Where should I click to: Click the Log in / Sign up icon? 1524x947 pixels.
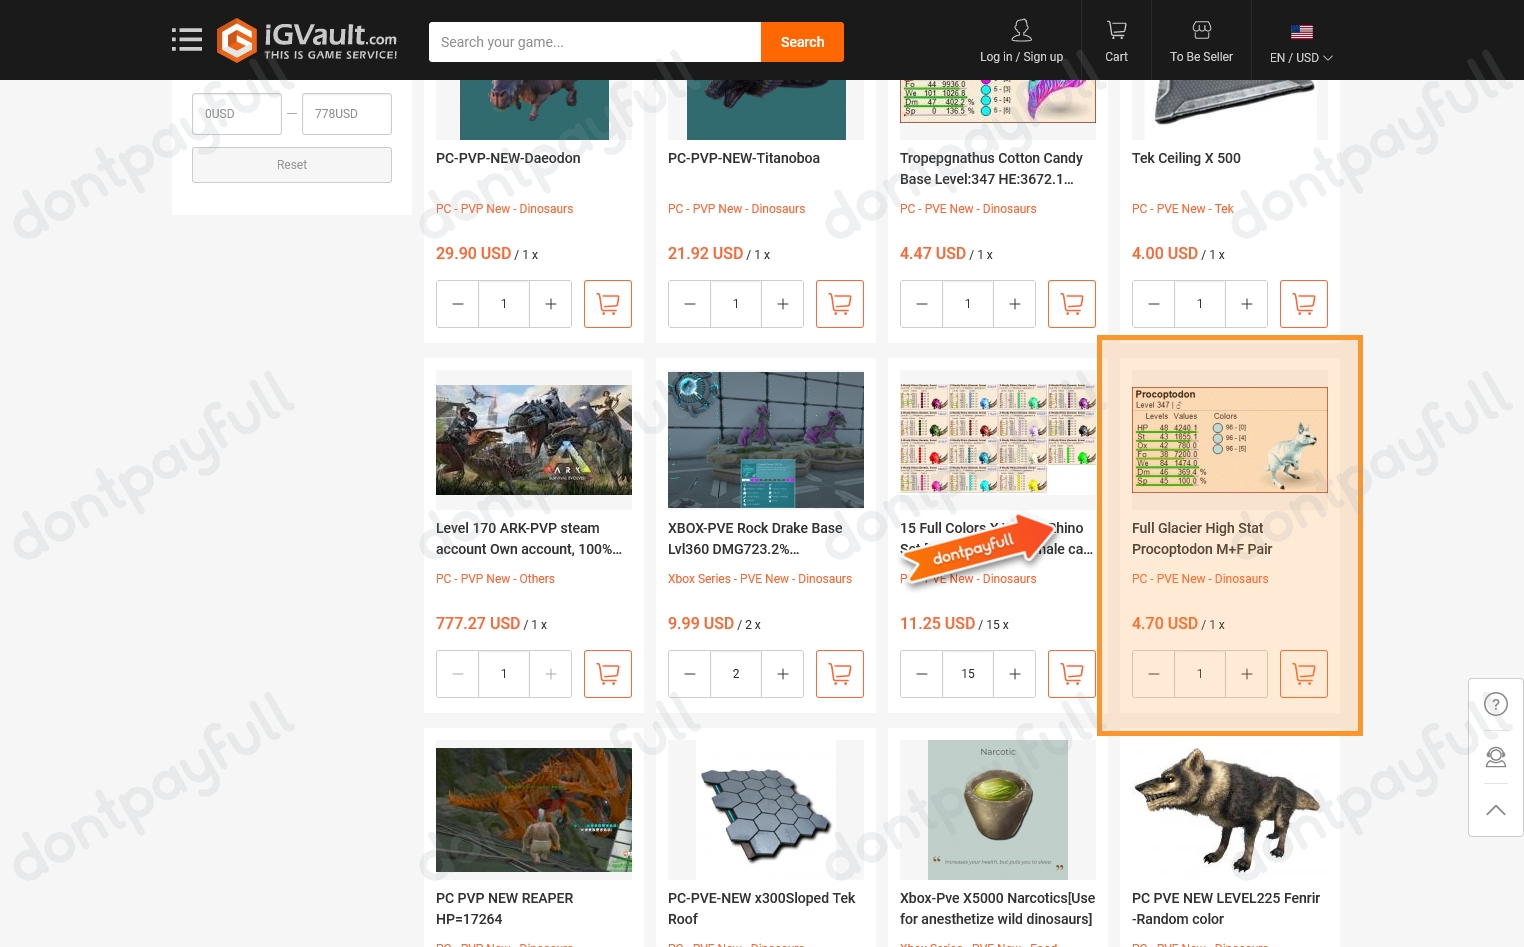(x=1021, y=41)
